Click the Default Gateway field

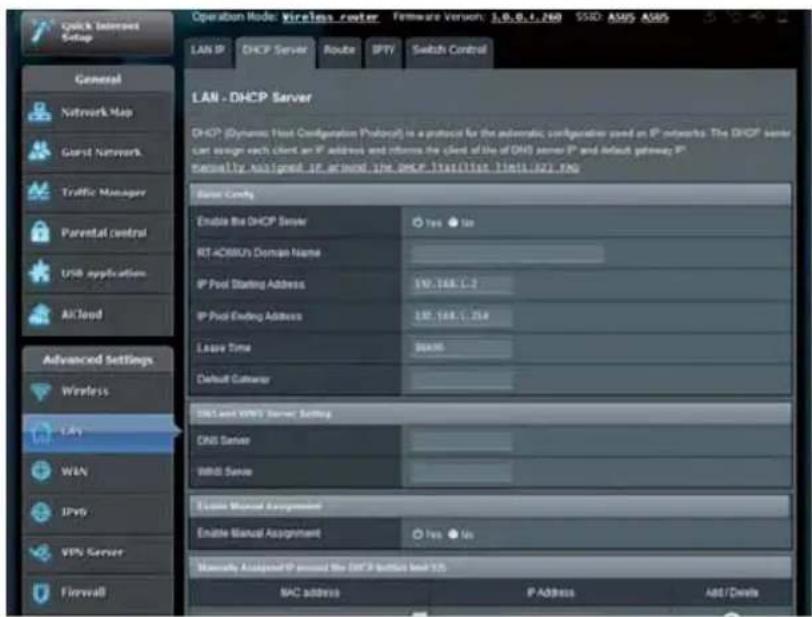click(461, 380)
